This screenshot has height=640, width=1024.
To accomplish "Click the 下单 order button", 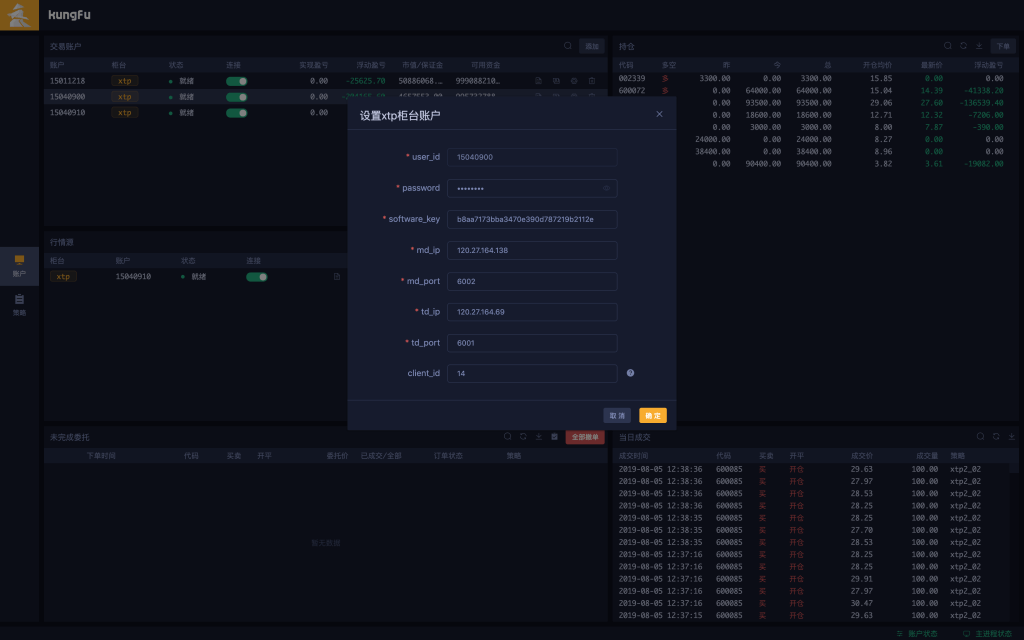I will pyautogui.click(x=1003, y=46).
